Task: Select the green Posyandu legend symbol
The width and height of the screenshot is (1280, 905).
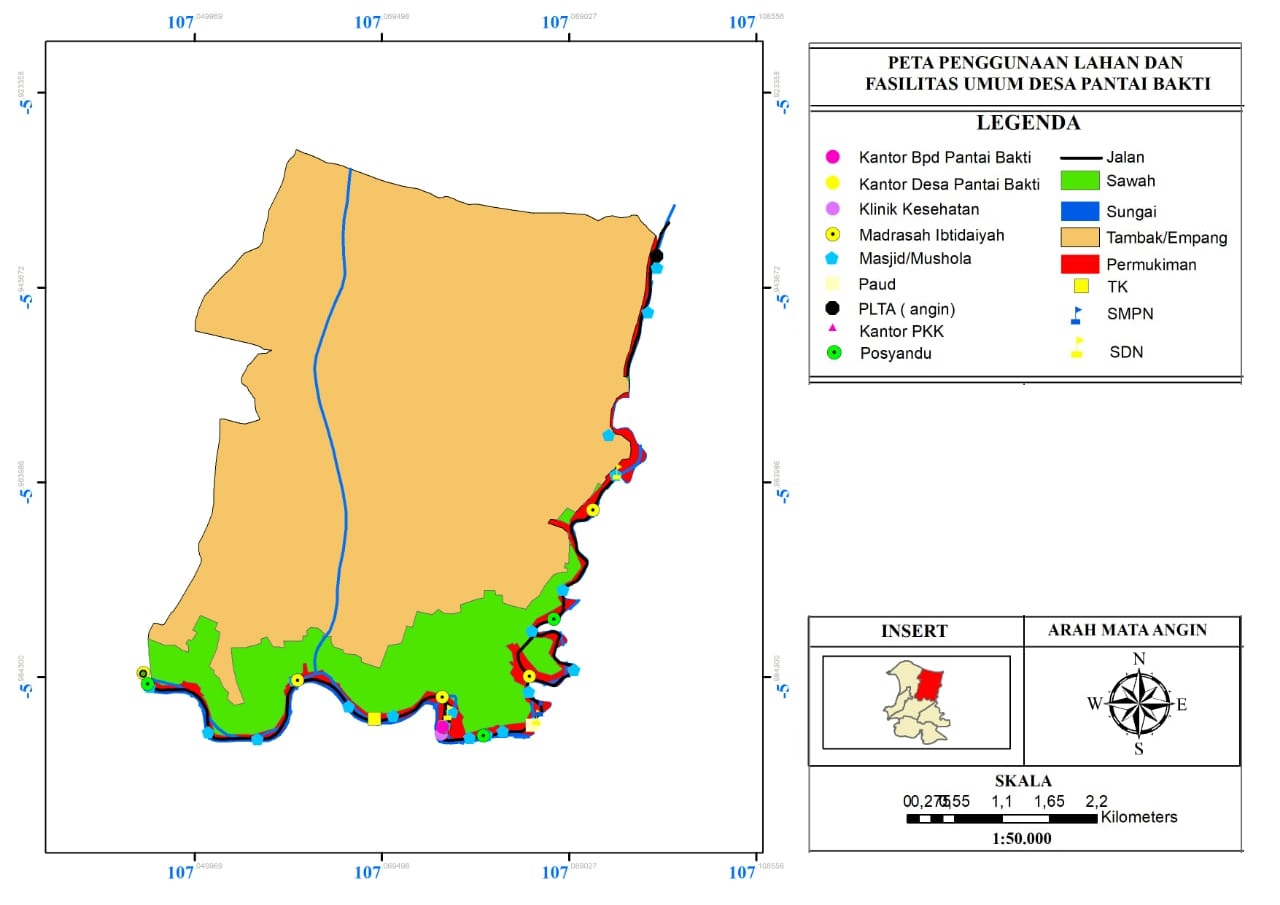Action: [x=835, y=353]
